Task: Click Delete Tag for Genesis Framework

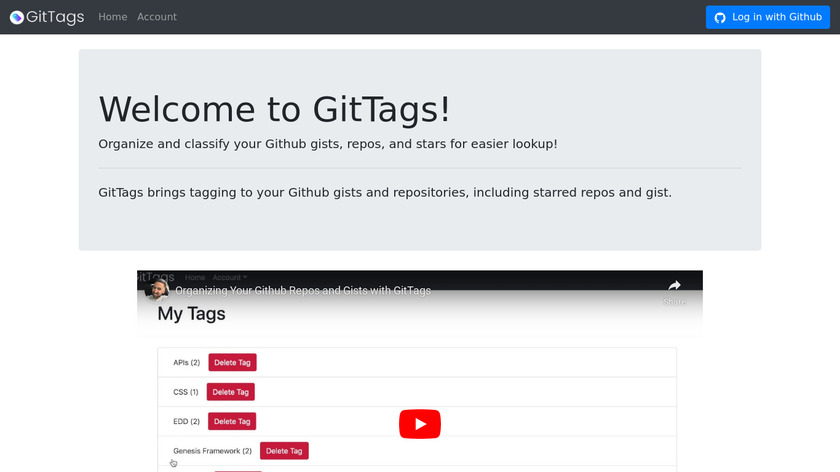Action: point(284,451)
